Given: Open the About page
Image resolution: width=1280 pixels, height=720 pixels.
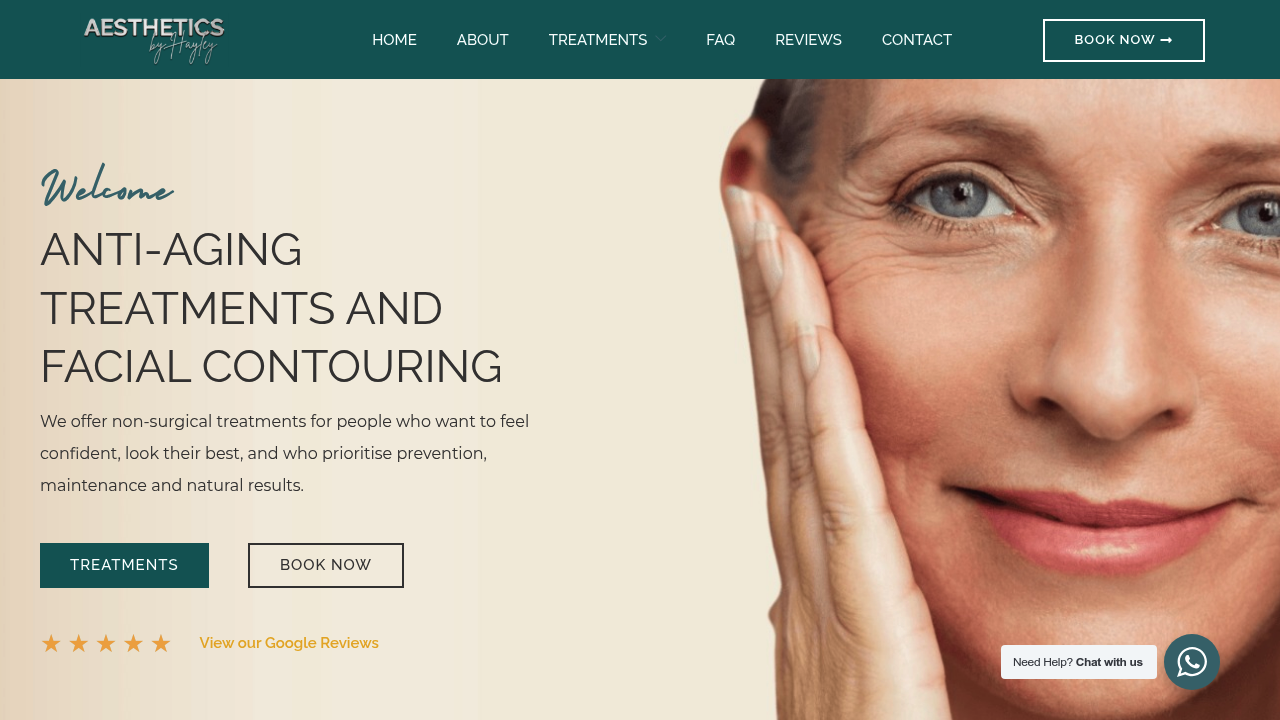Looking at the screenshot, I should click(x=483, y=40).
